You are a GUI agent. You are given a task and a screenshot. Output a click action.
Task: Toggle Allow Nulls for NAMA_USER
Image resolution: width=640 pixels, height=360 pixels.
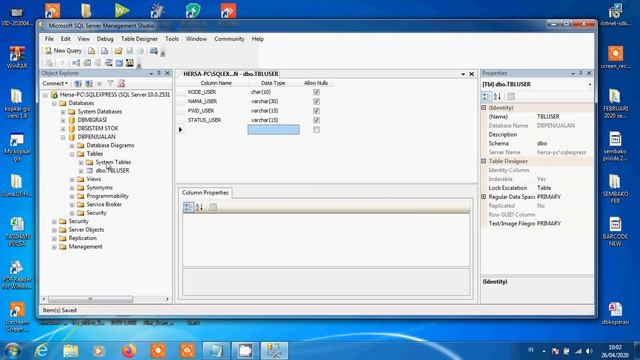[x=316, y=101]
